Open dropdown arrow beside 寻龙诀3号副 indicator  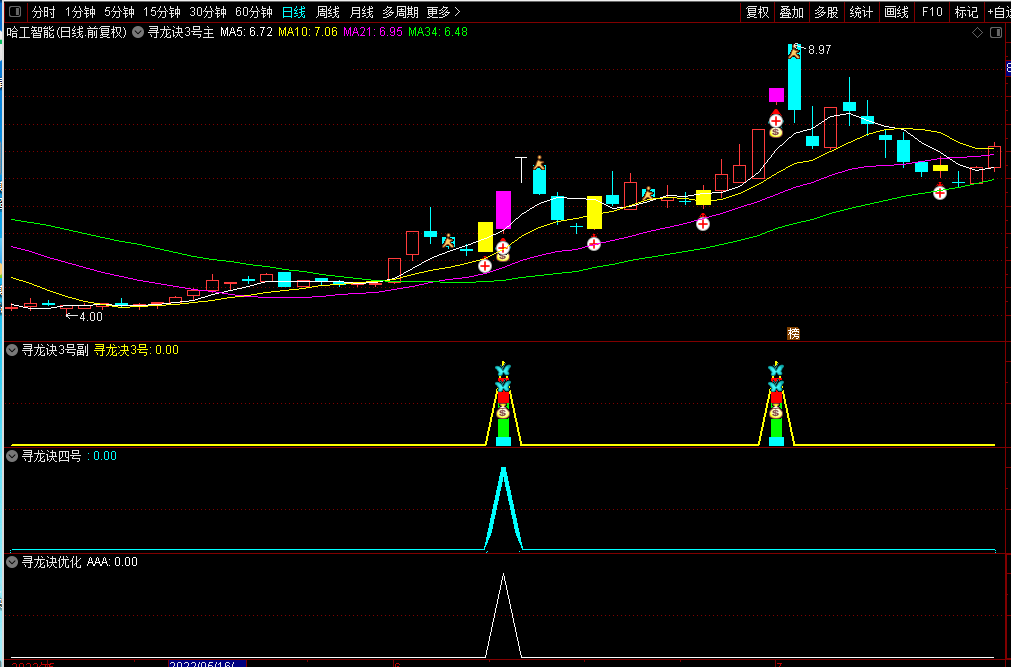[12, 350]
